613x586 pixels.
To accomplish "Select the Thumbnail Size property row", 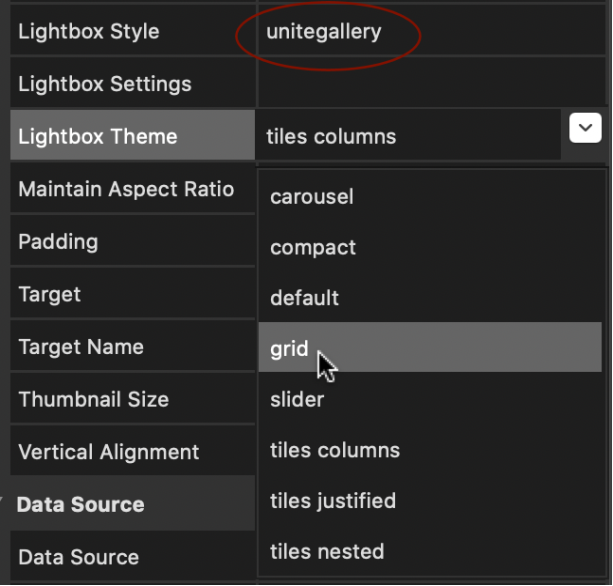I will coord(133,399).
